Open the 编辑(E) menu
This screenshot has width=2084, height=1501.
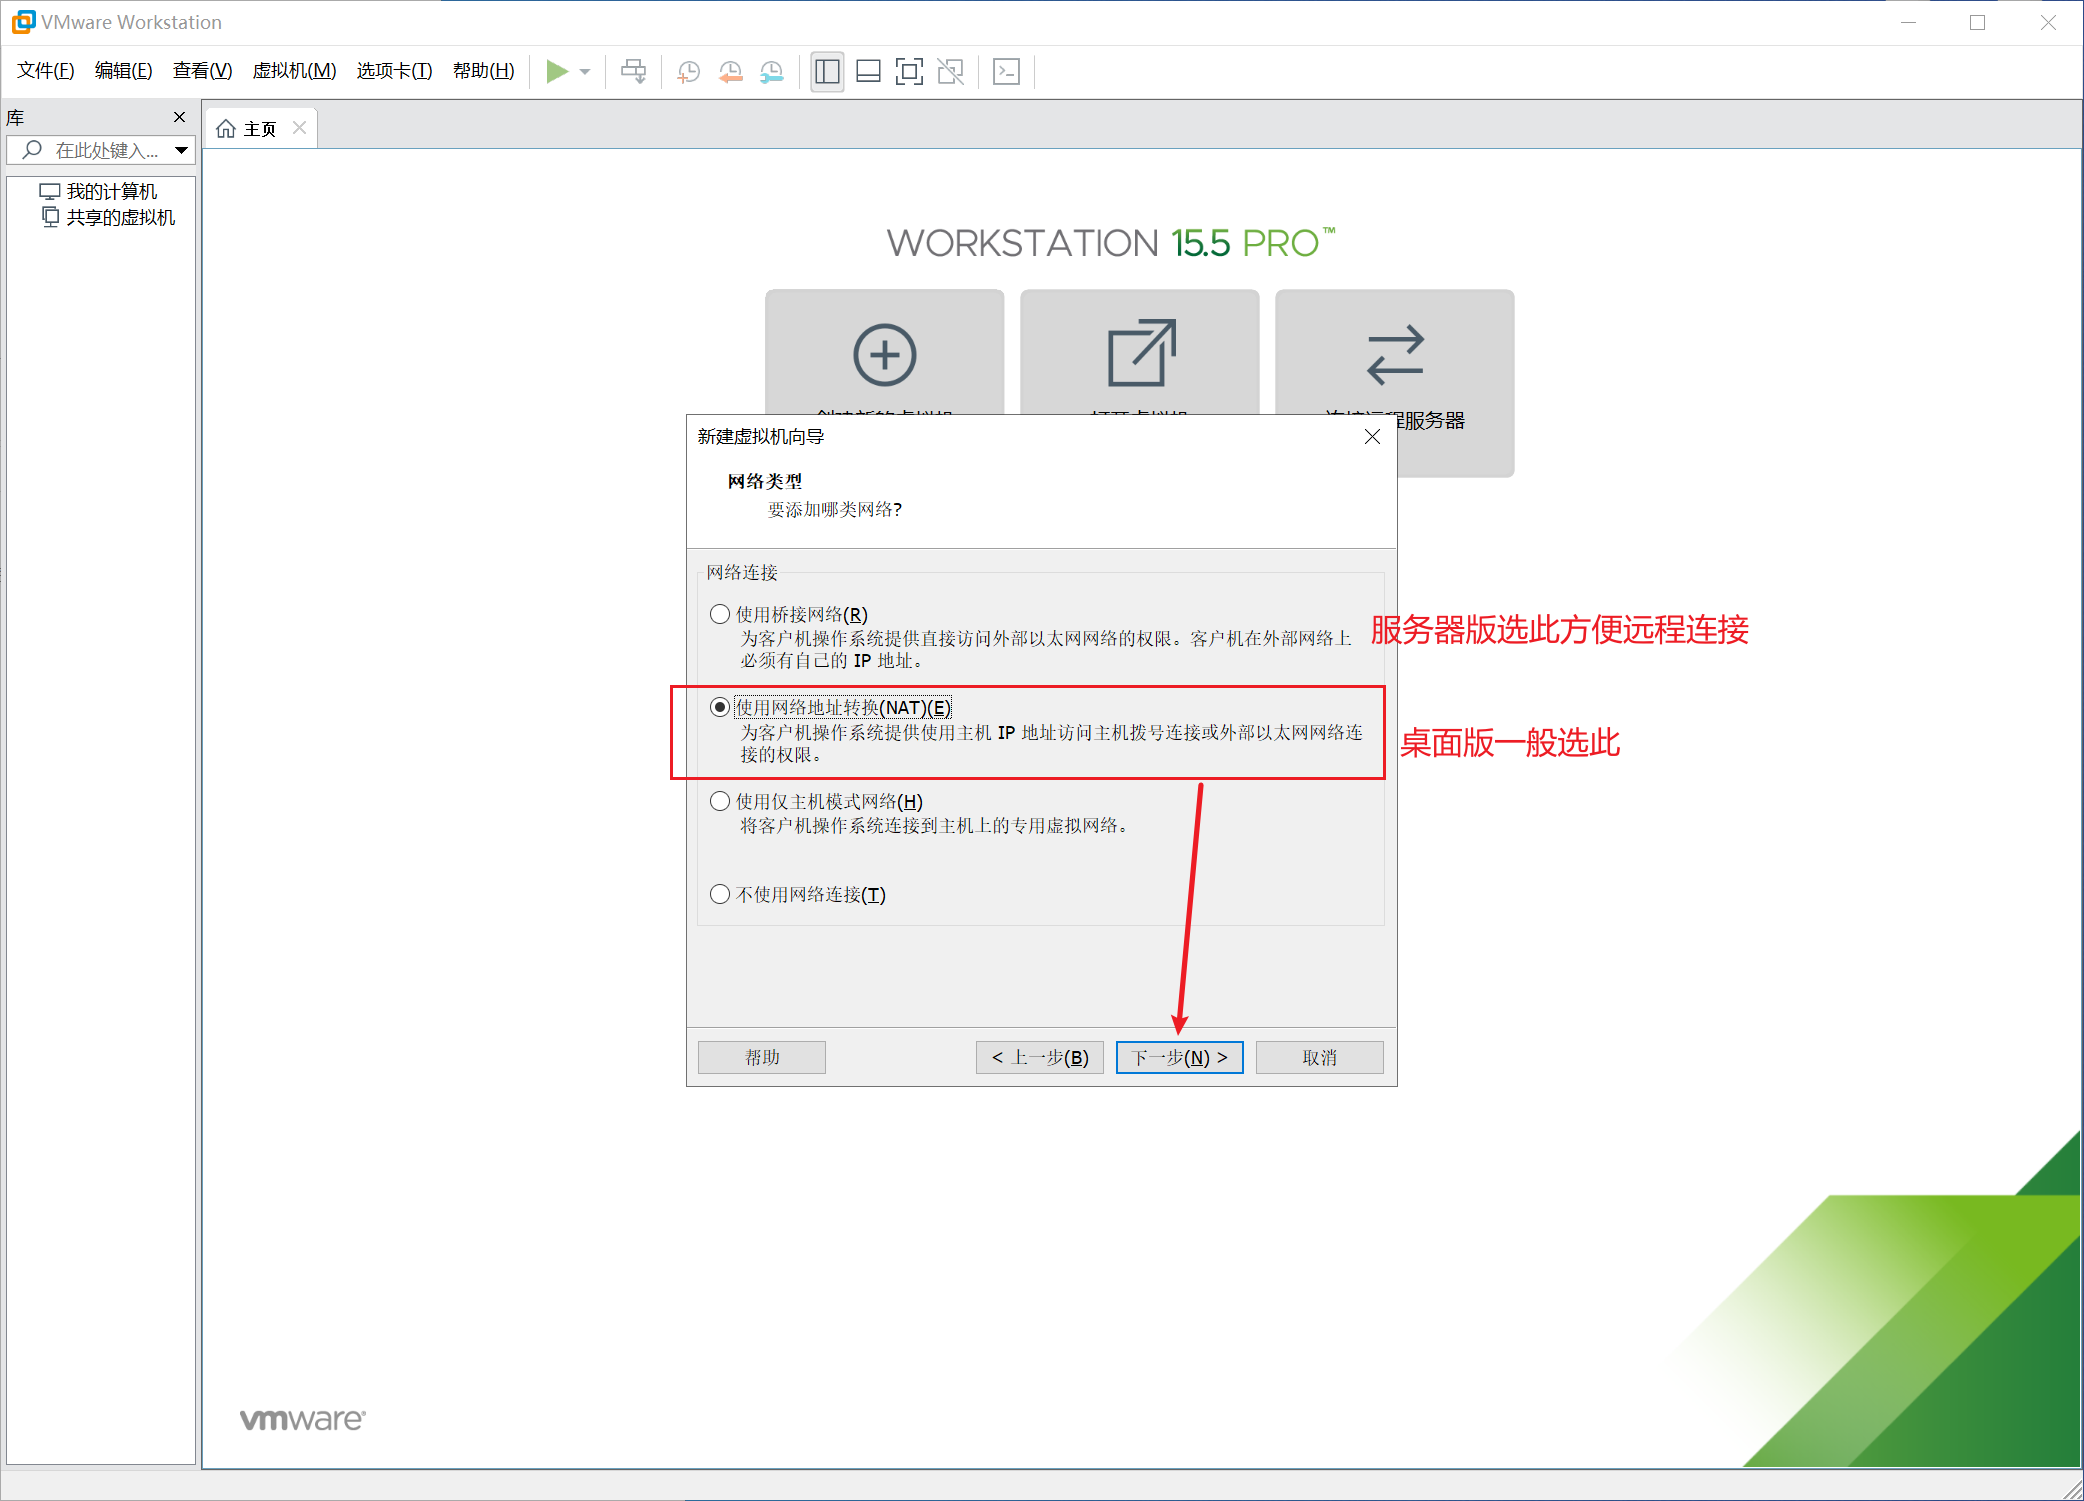click(123, 71)
